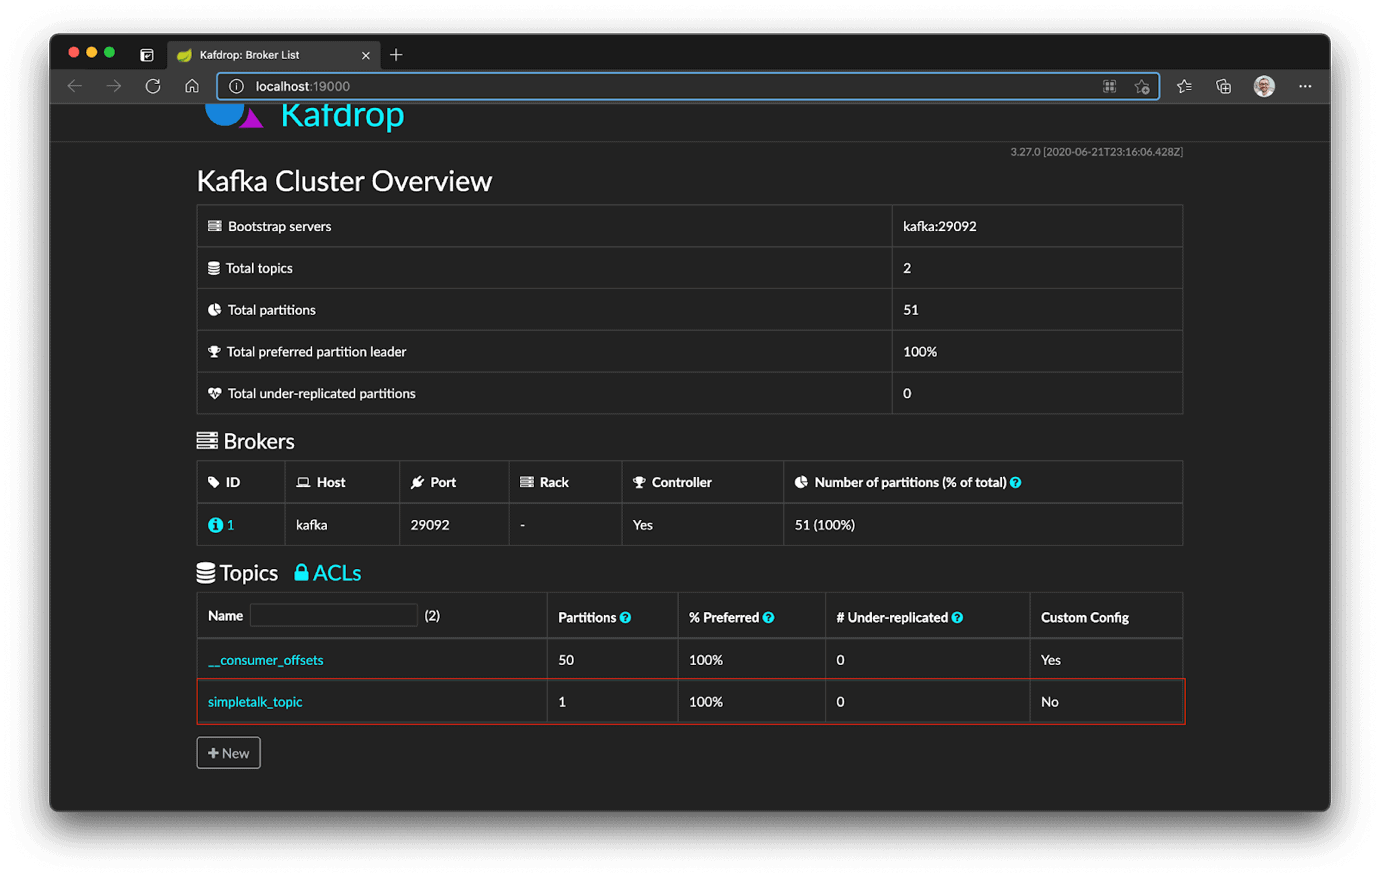Open the browser home page icon
The image size is (1380, 877).
(192, 86)
